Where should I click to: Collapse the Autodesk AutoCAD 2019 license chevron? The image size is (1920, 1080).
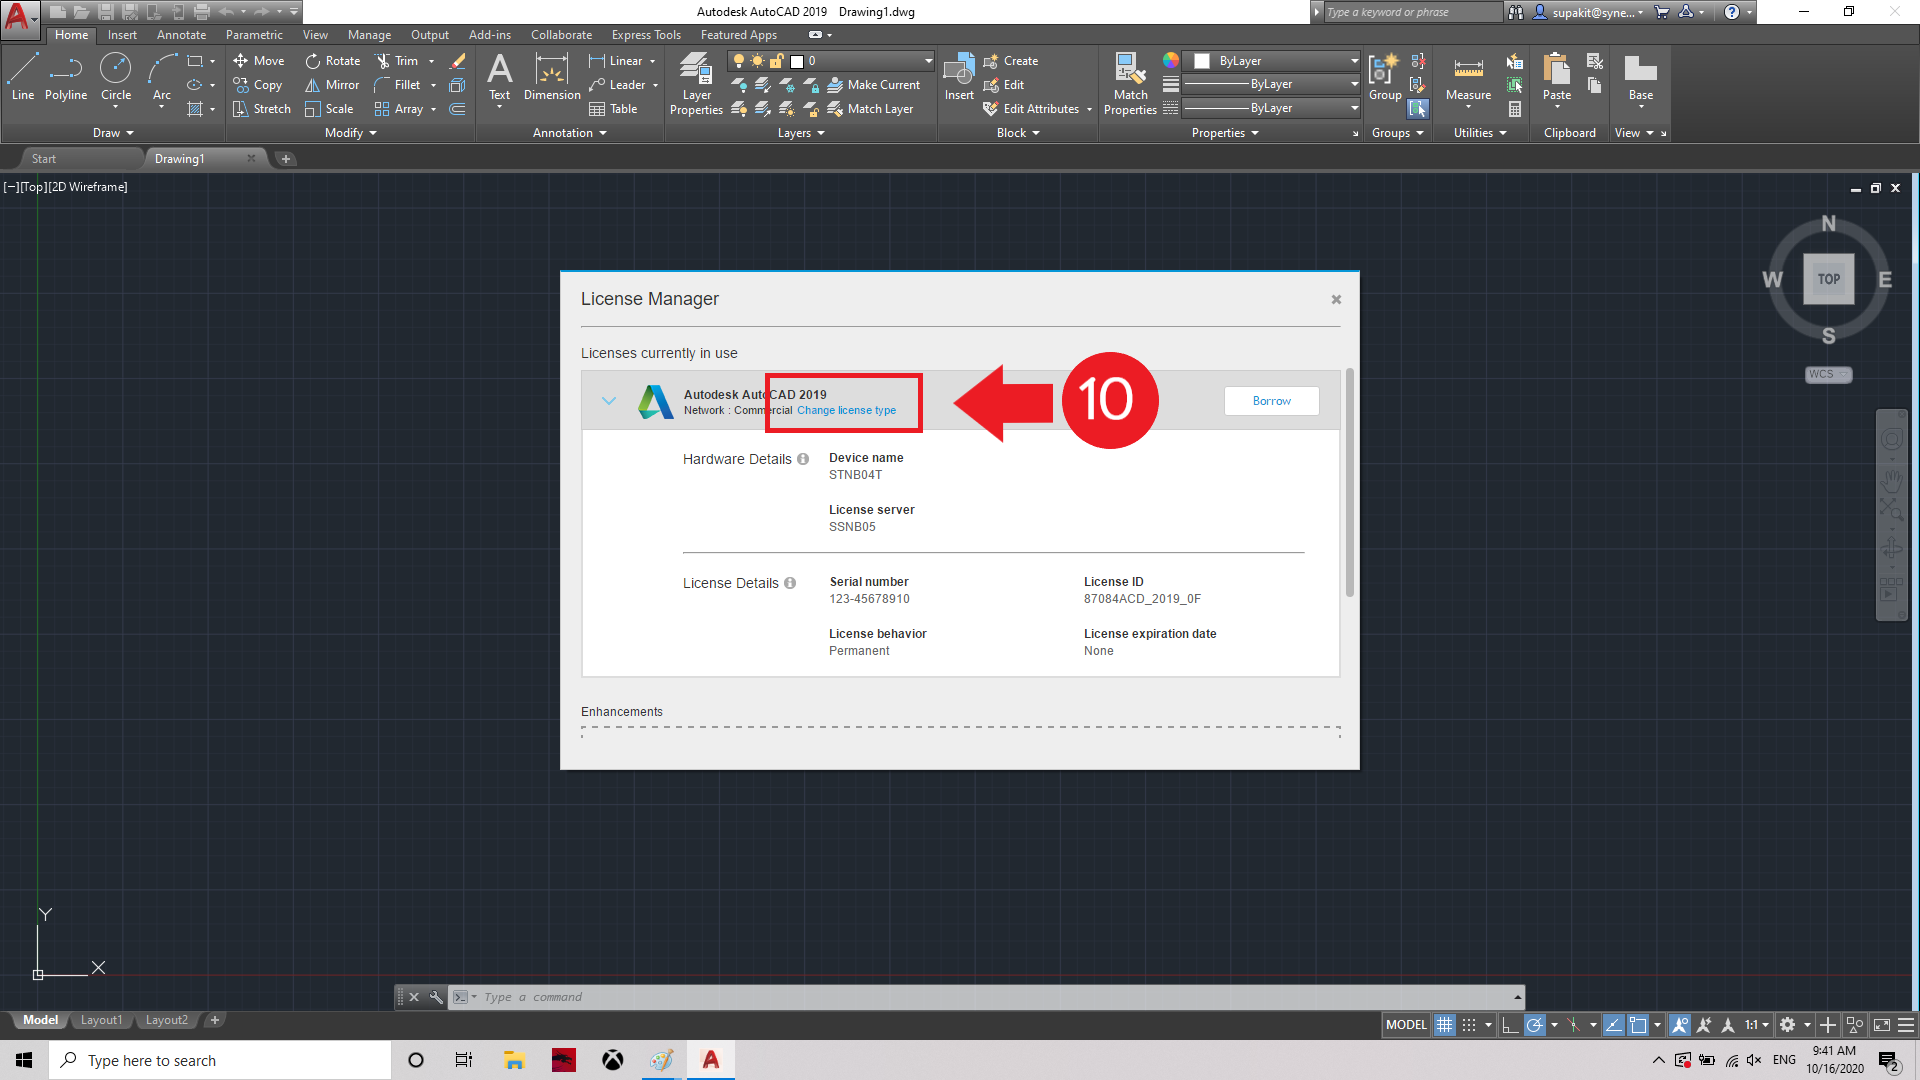(x=608, y=401)
